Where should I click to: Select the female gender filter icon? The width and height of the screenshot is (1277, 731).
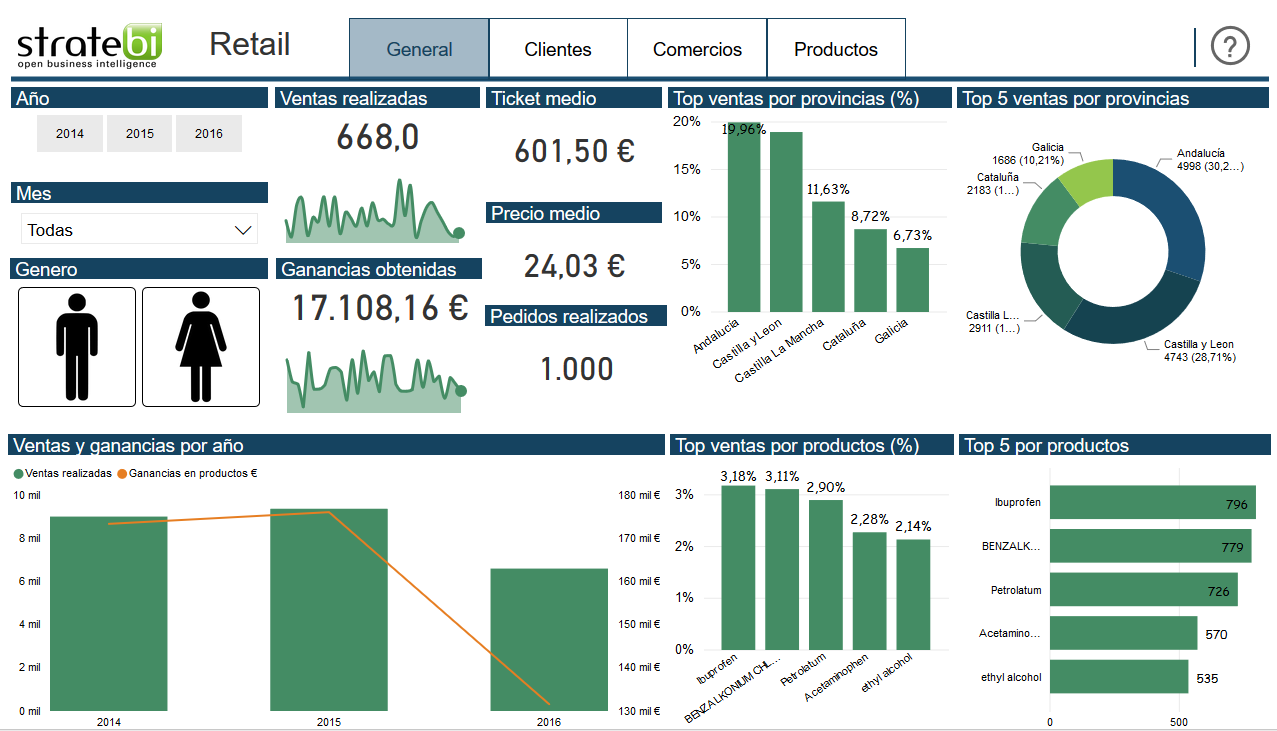[200, 346]
